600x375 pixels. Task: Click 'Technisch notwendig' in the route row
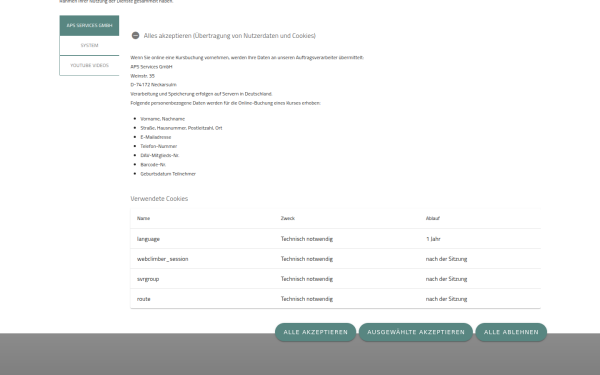tap(307, 299)
